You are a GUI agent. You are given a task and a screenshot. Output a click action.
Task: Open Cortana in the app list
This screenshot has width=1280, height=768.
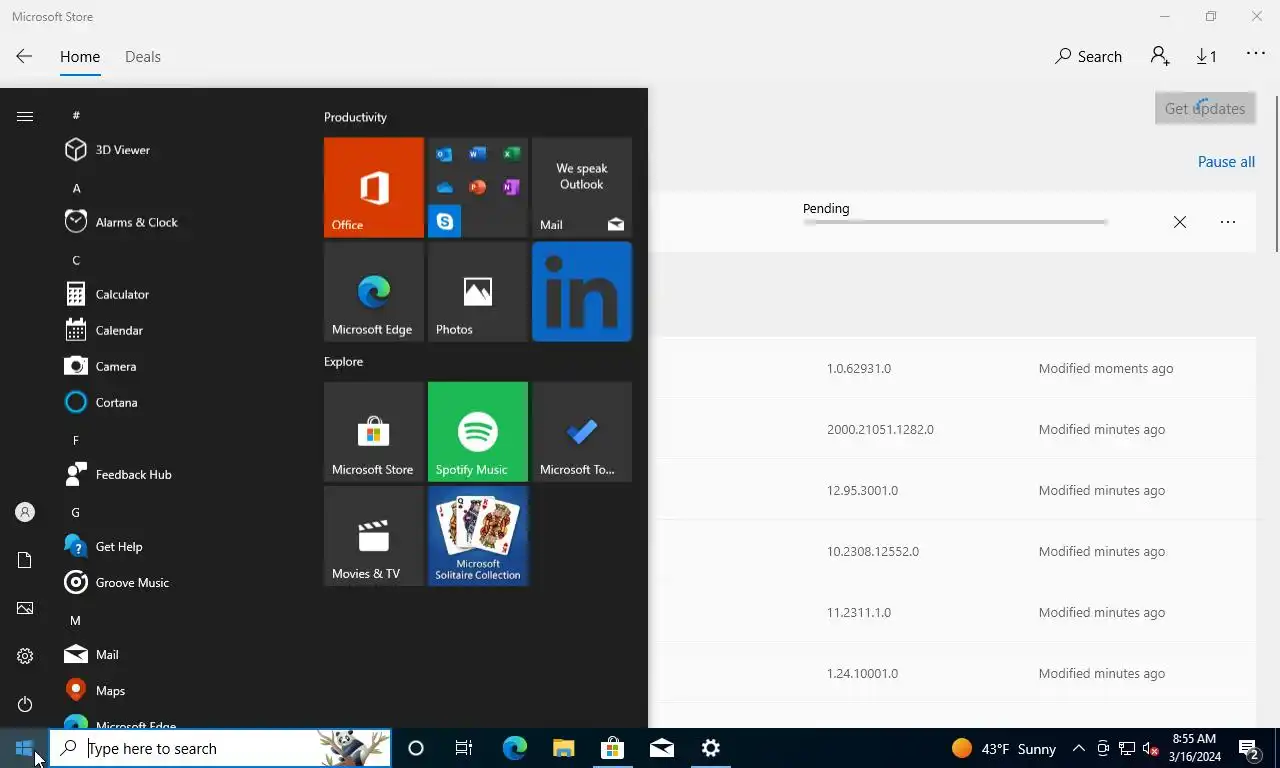click(x=178, y=402)
